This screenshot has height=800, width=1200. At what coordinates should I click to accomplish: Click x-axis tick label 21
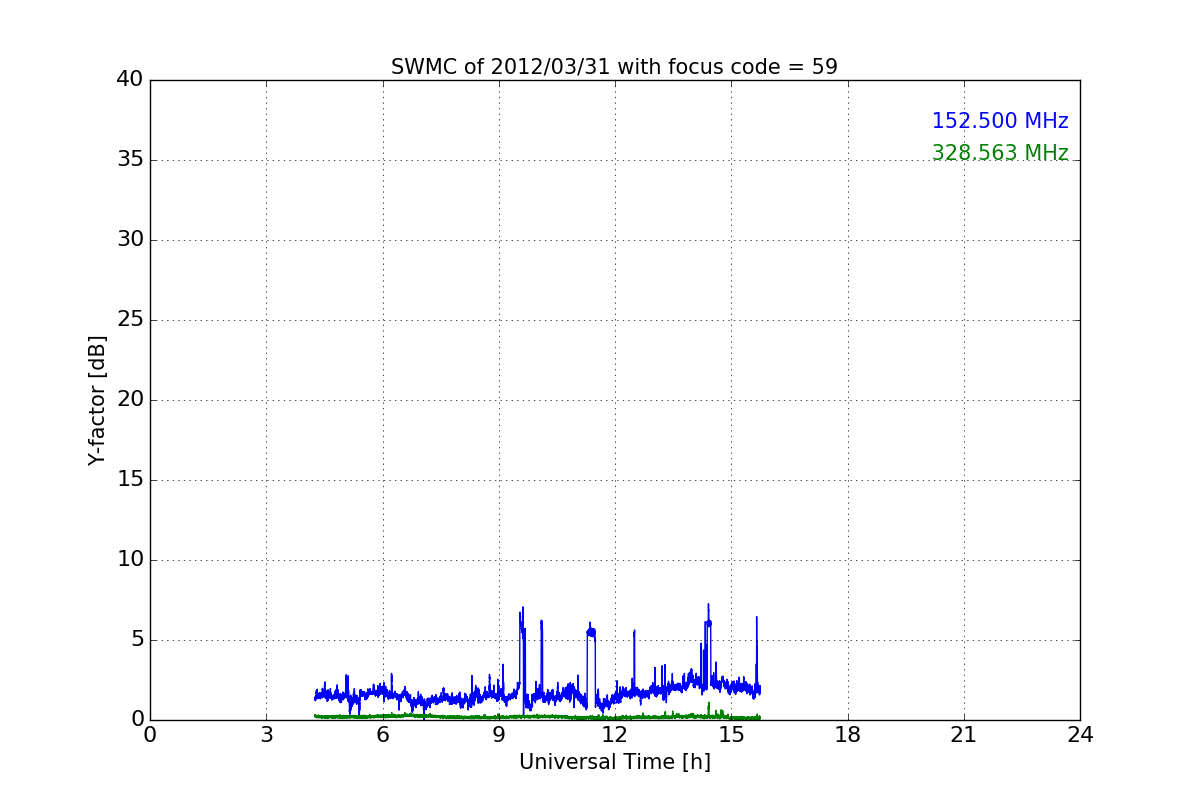[x=964, y=735]
